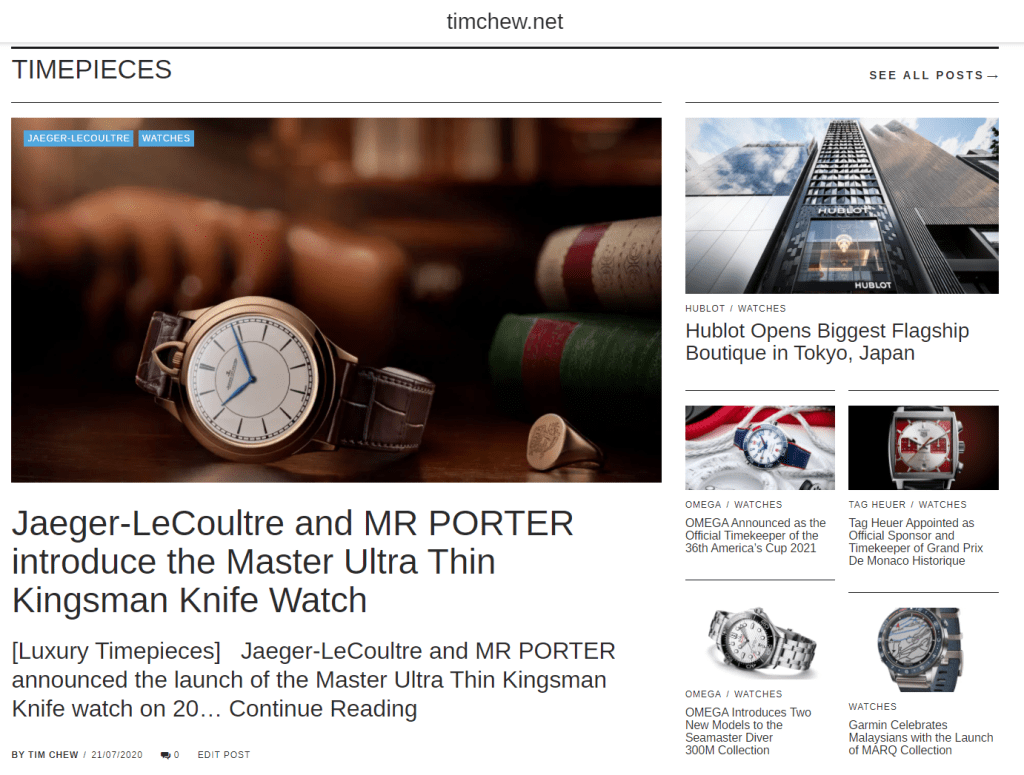Open the OMEGA America's Cup watch thumbnail
This screenshot has height=775, width=1024.
[760, 447]
